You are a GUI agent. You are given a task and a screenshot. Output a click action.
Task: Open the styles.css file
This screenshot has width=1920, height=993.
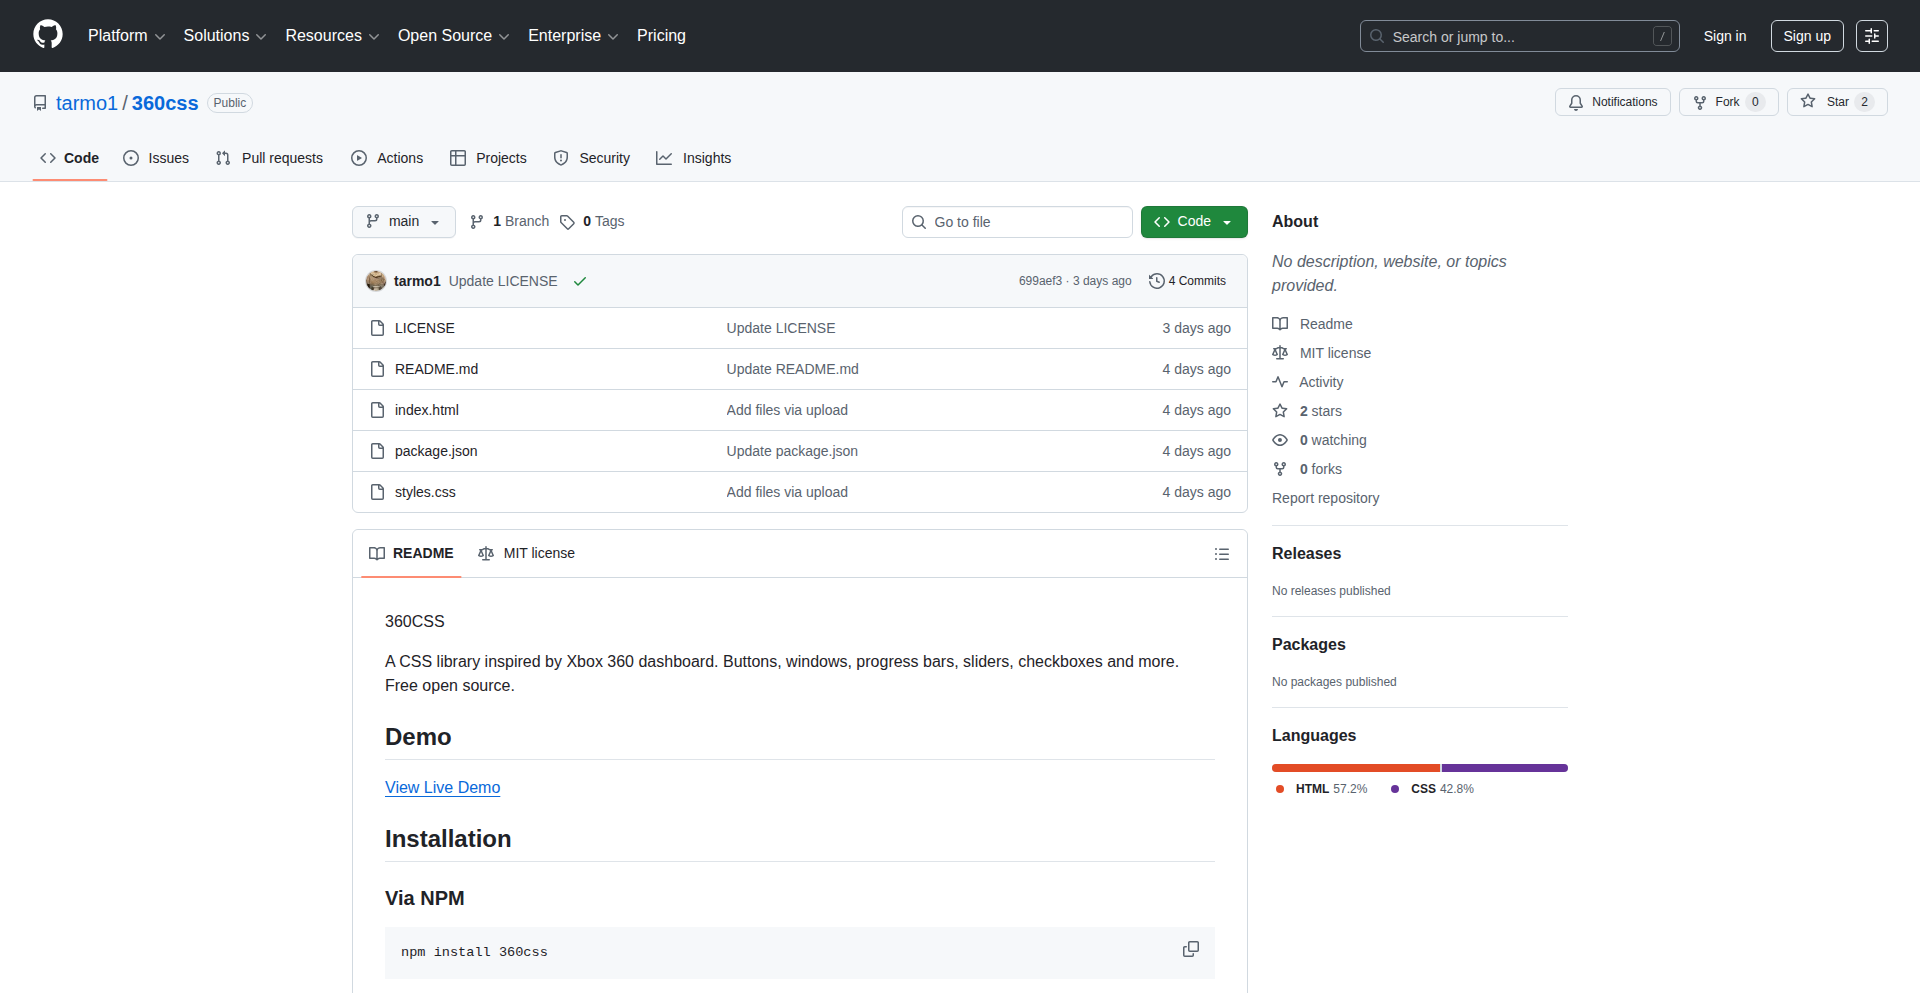point(425,492)
